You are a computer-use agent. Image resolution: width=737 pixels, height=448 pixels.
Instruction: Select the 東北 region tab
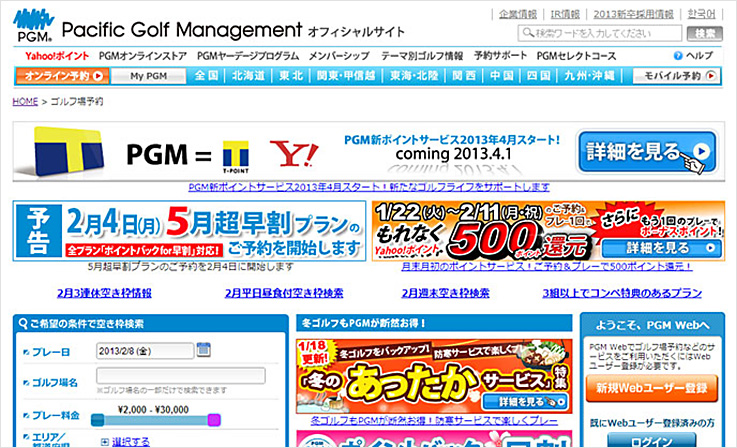click(291, 76)
